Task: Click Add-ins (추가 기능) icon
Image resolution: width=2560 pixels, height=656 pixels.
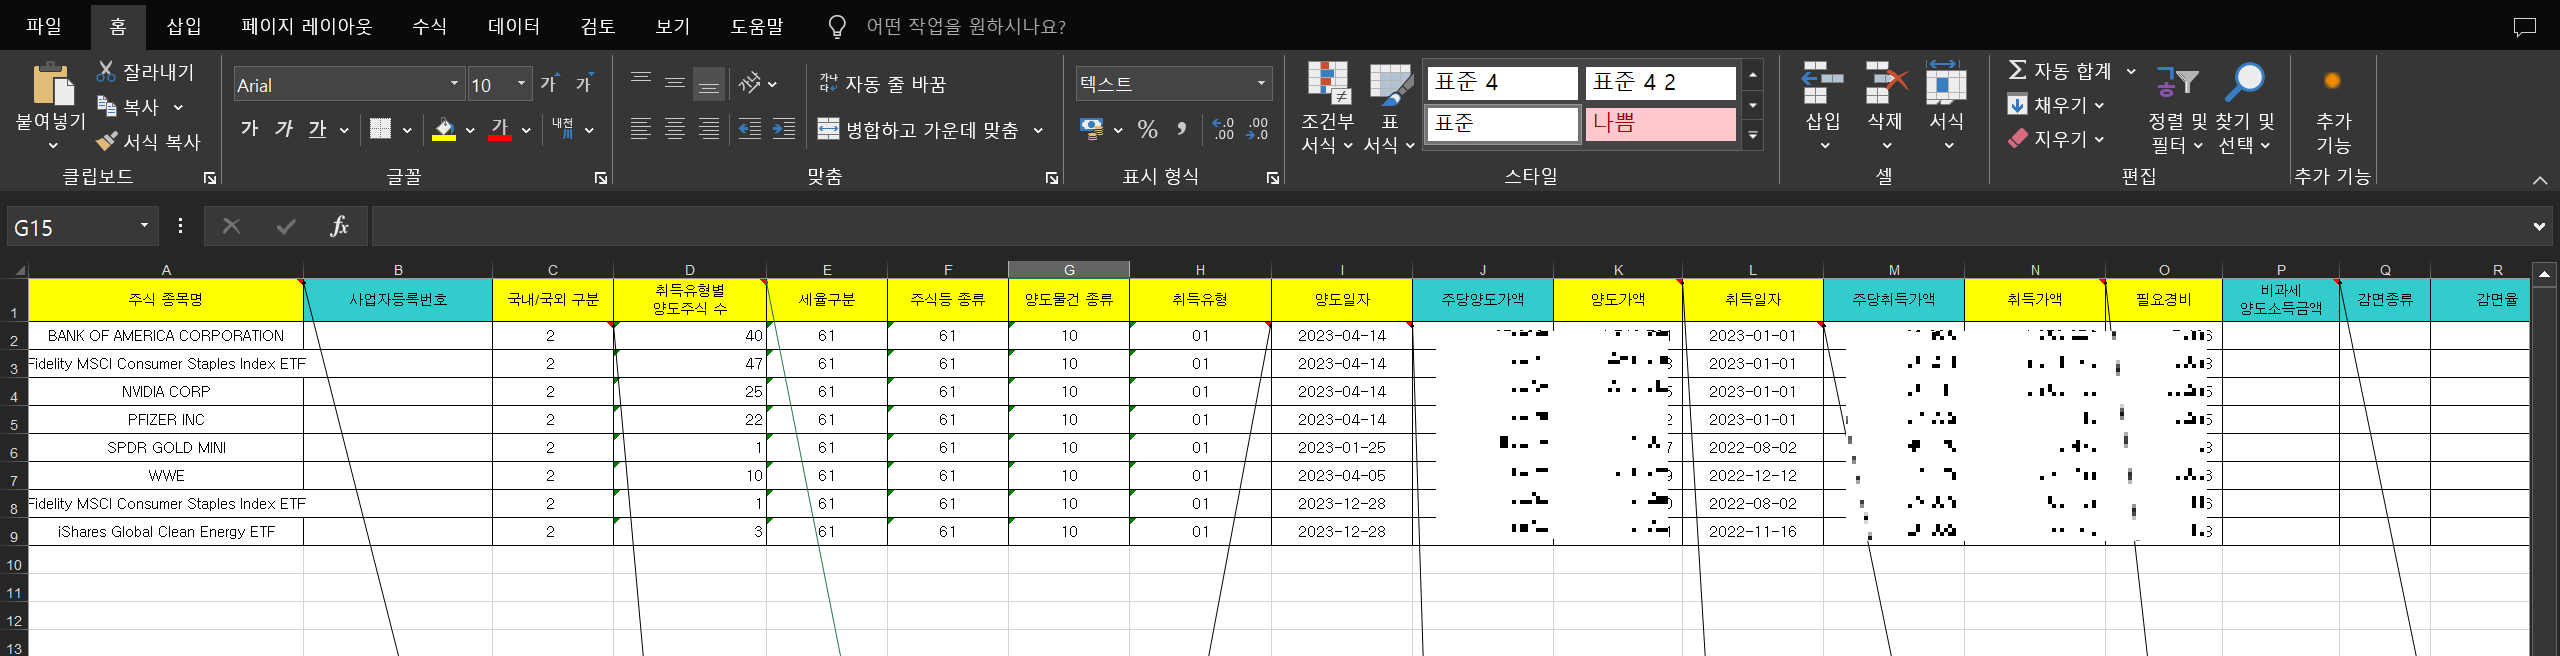Action: click(x=2333, y=81)
